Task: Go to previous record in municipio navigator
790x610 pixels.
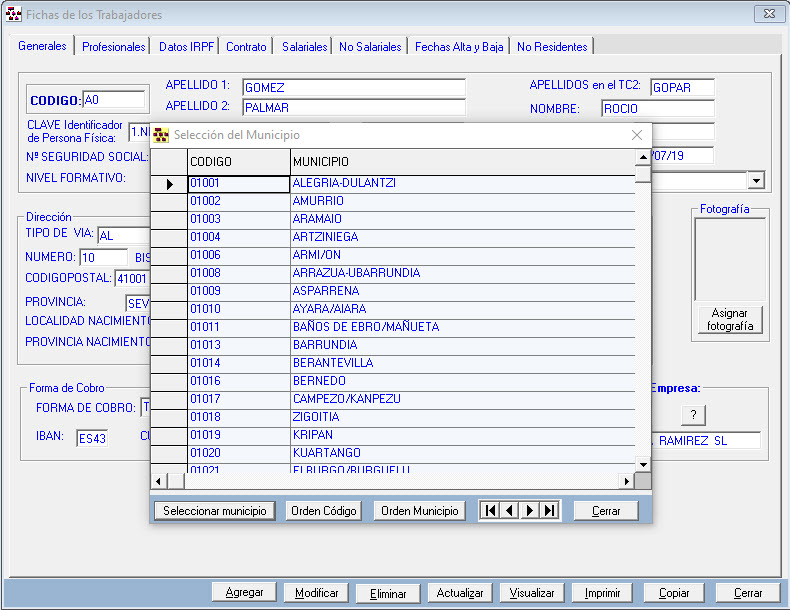Action: coord(509,511)
